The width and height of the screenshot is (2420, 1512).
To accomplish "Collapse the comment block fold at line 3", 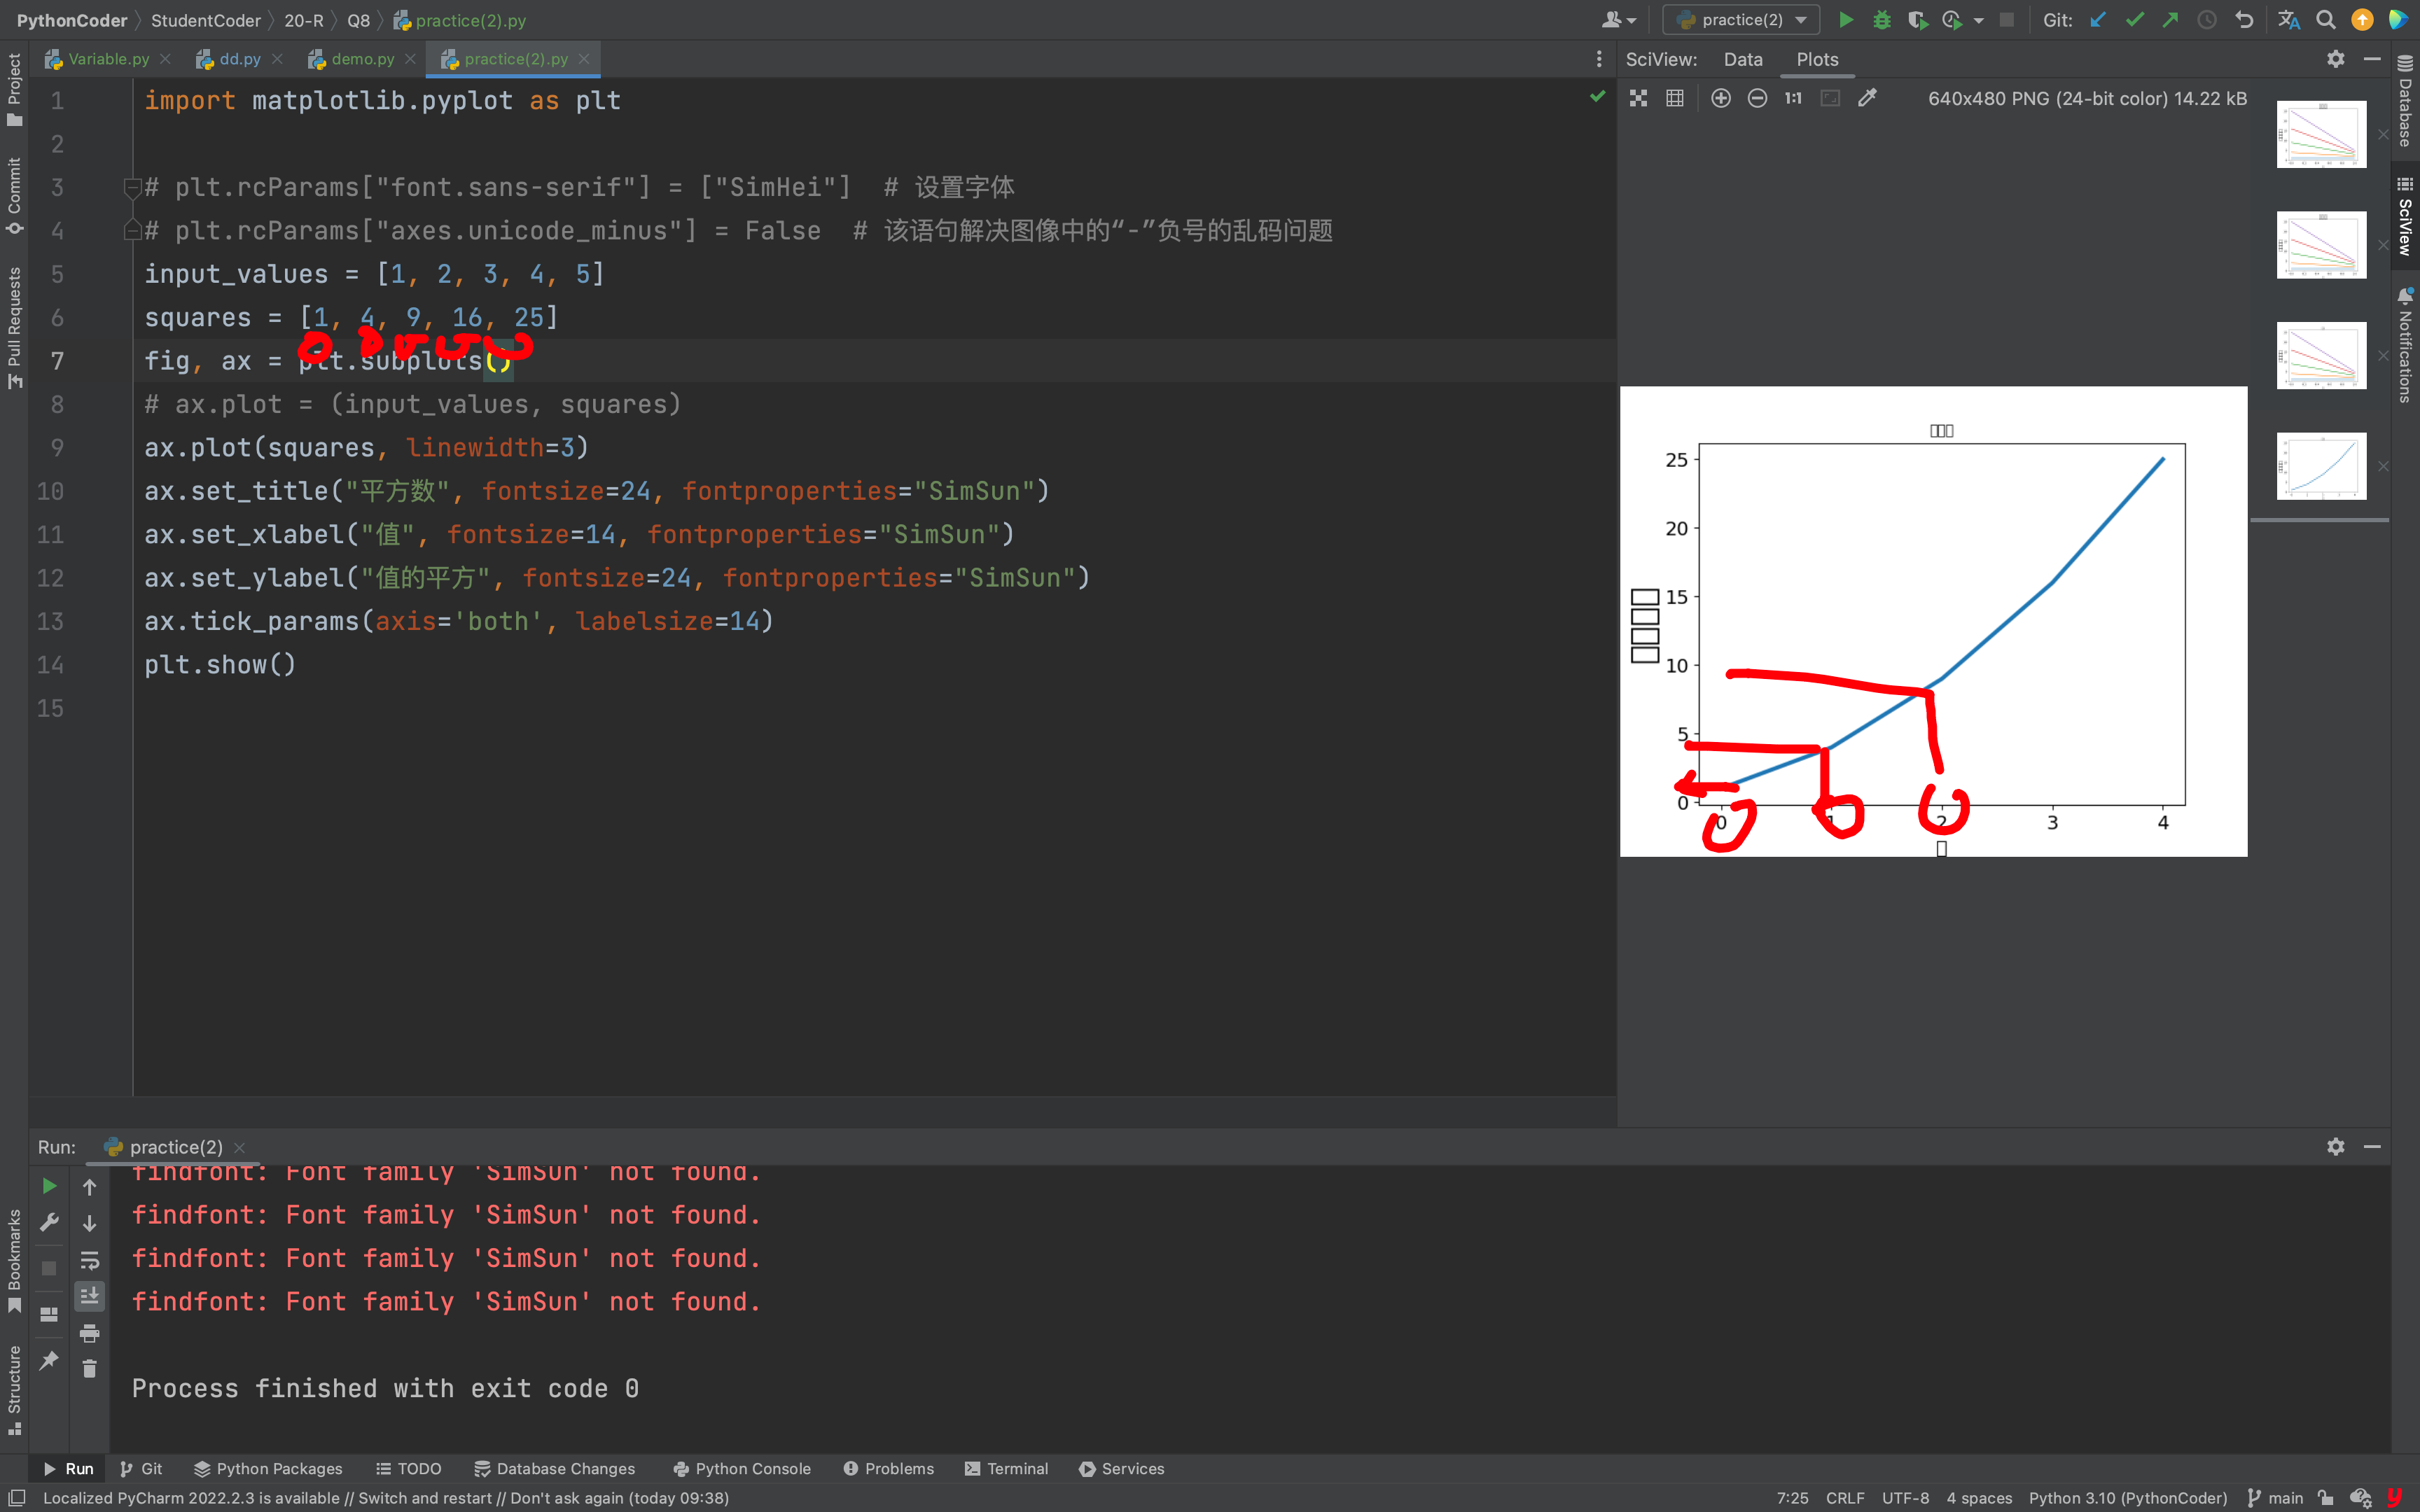I will [x=132, y=187].
